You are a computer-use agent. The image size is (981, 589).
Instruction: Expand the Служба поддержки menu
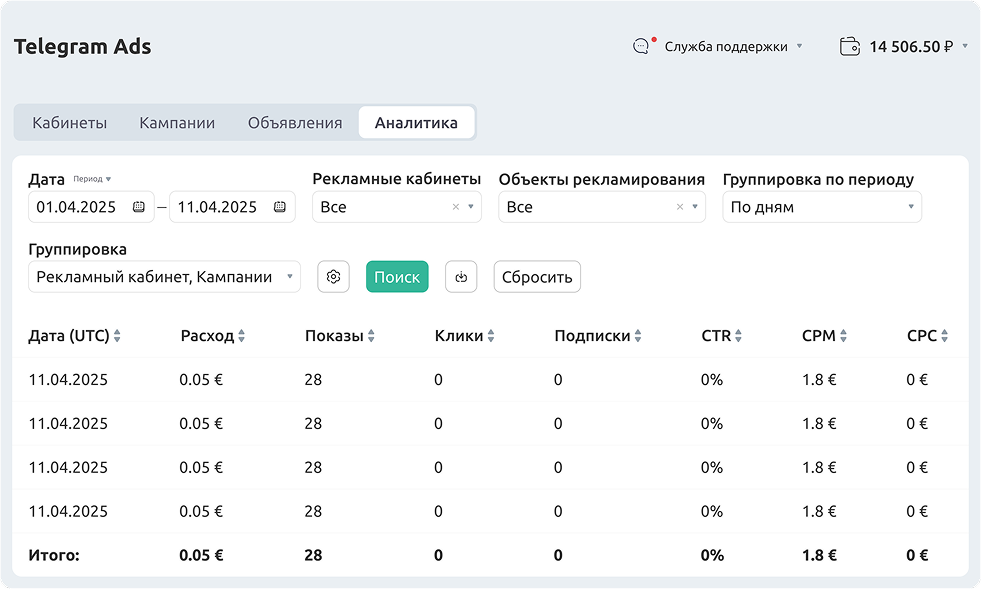pyautogui.click(x=799, y=46)
